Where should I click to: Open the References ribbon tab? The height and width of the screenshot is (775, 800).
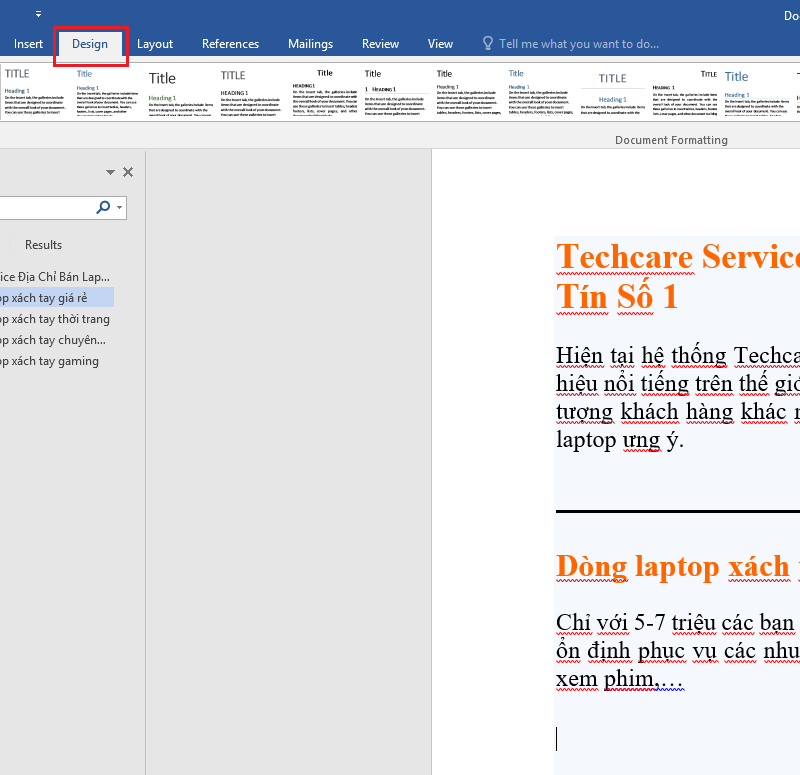(x=230, y=44)
